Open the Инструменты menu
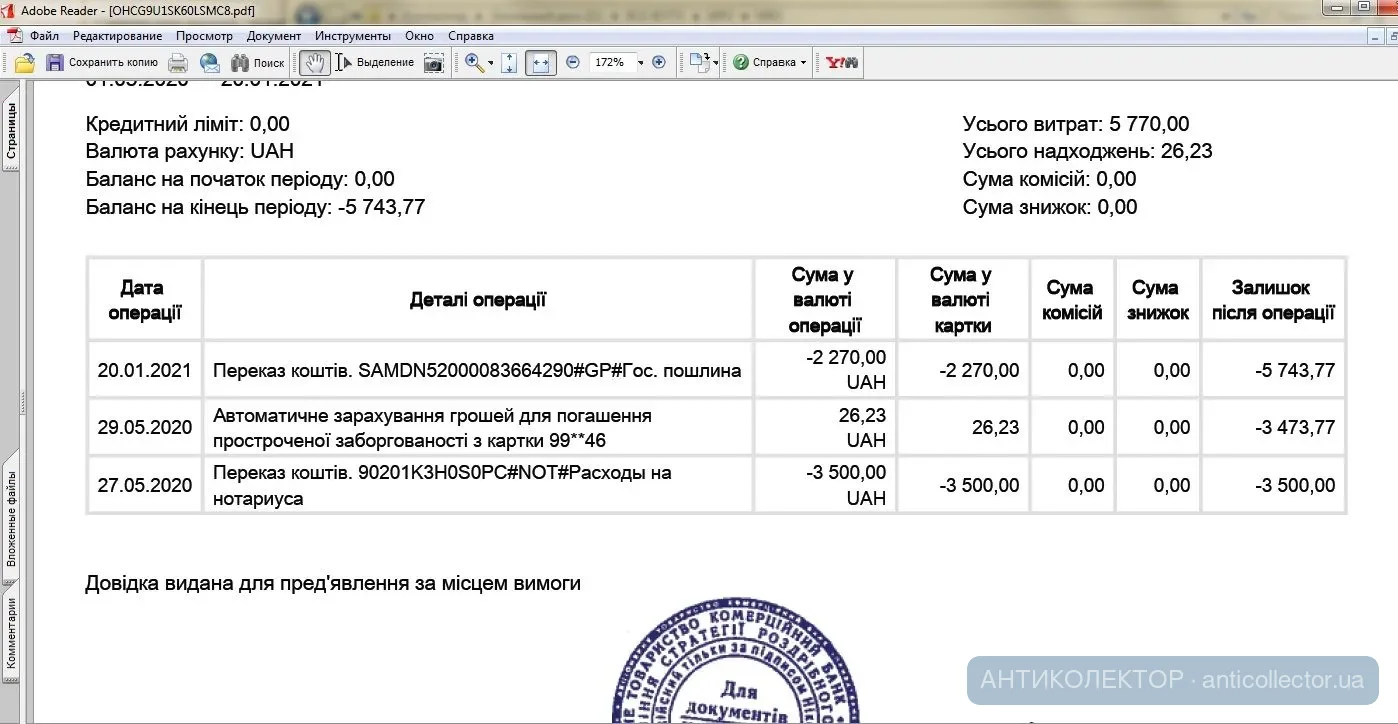 [x=353, y=36]
